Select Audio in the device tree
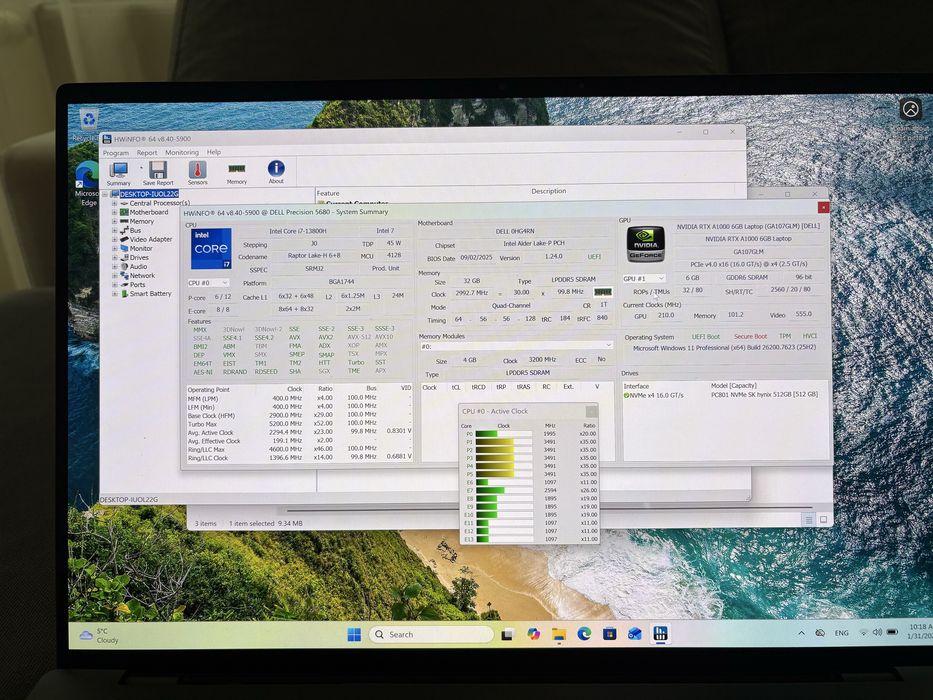933x700 pixels. click(x=138, y=267)
